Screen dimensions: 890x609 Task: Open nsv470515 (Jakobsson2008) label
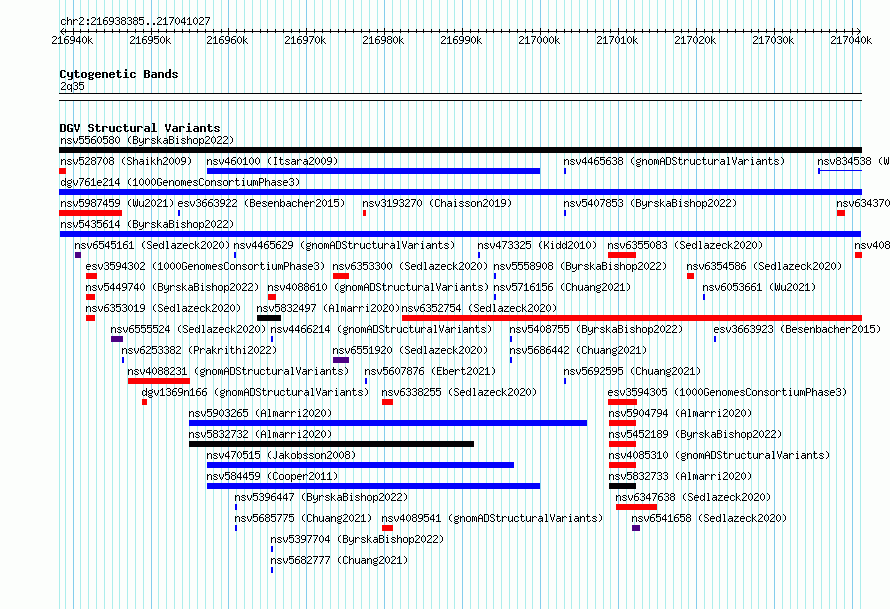tap(281, 455)
